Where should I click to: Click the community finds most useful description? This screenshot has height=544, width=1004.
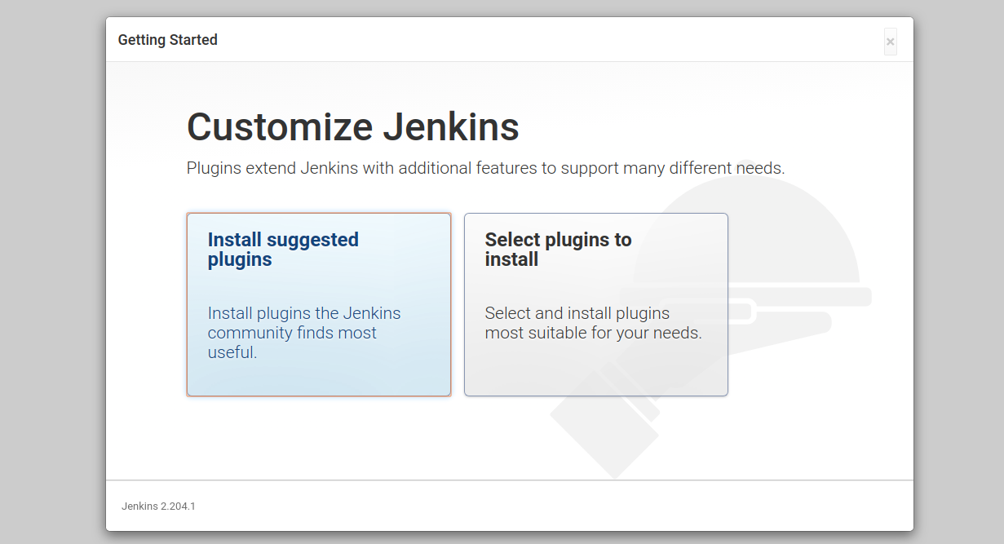[x=304, y=332]
